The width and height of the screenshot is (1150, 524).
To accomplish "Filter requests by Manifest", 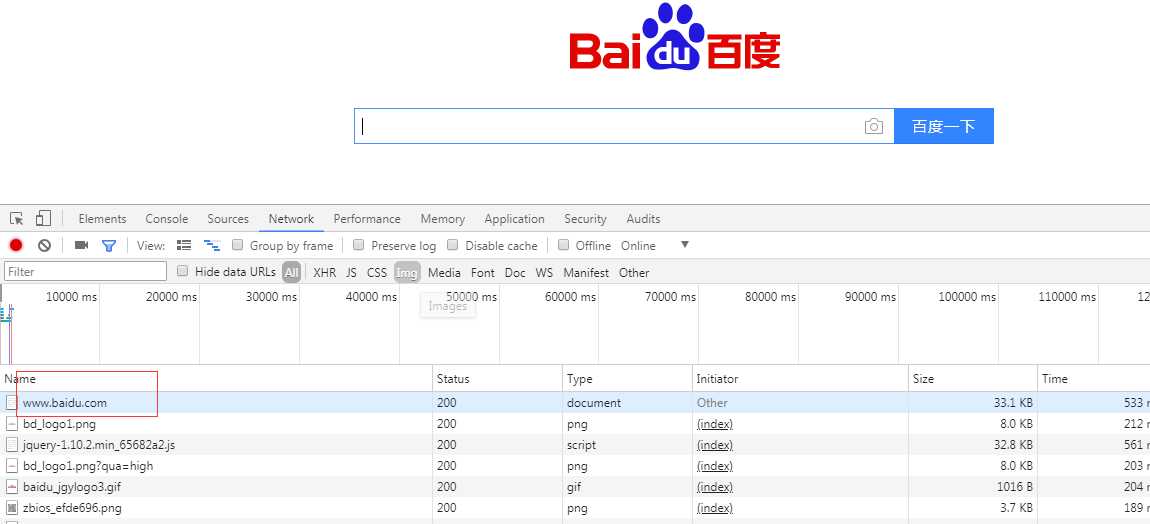I will [x=586, y=272].
